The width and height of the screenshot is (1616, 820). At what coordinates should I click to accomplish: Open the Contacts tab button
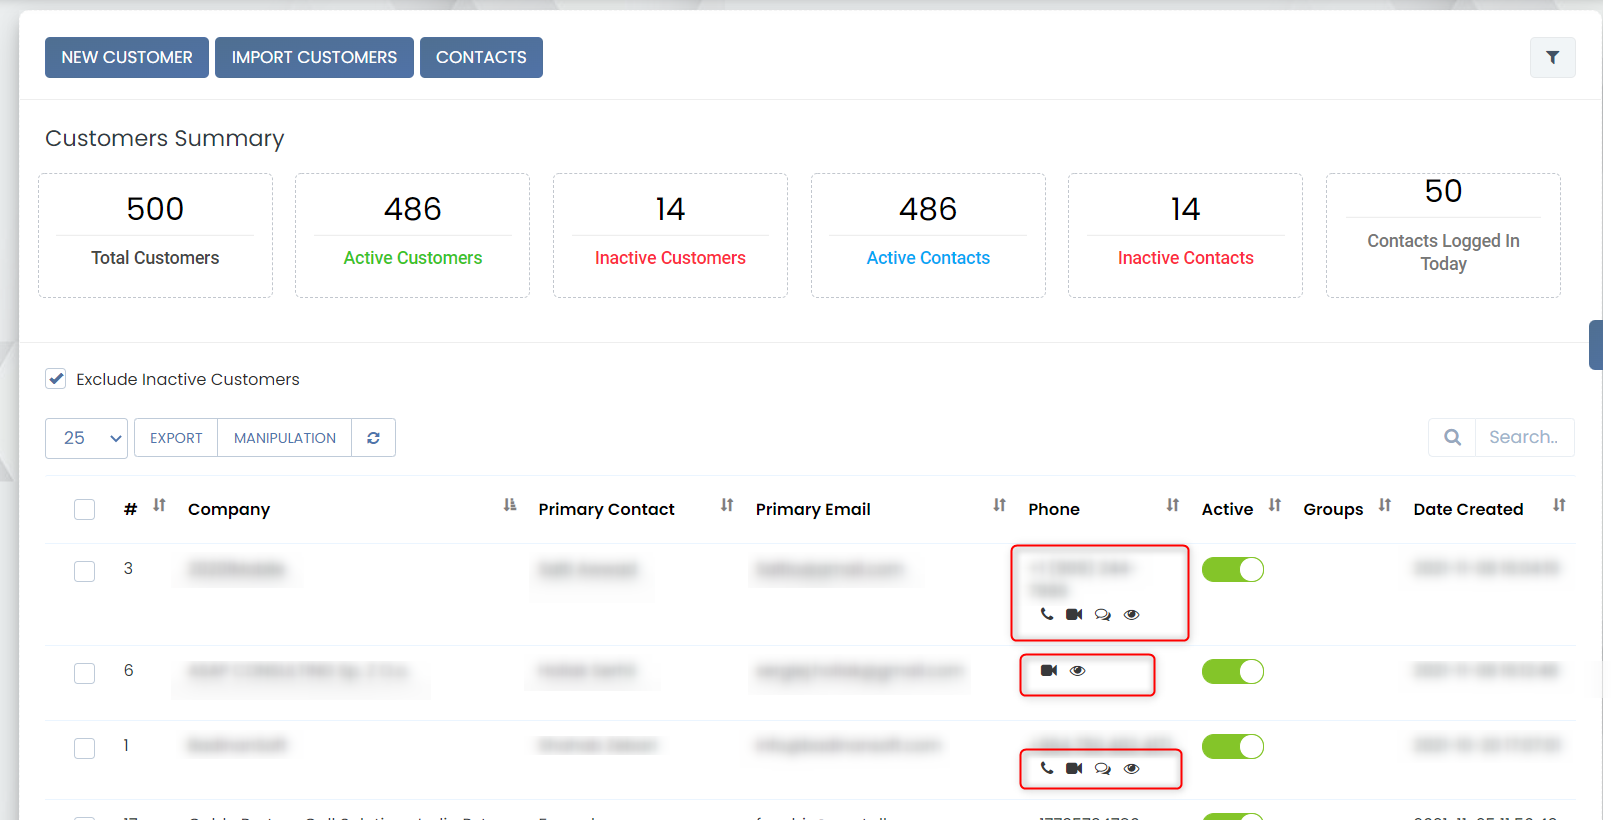[481, 57]
